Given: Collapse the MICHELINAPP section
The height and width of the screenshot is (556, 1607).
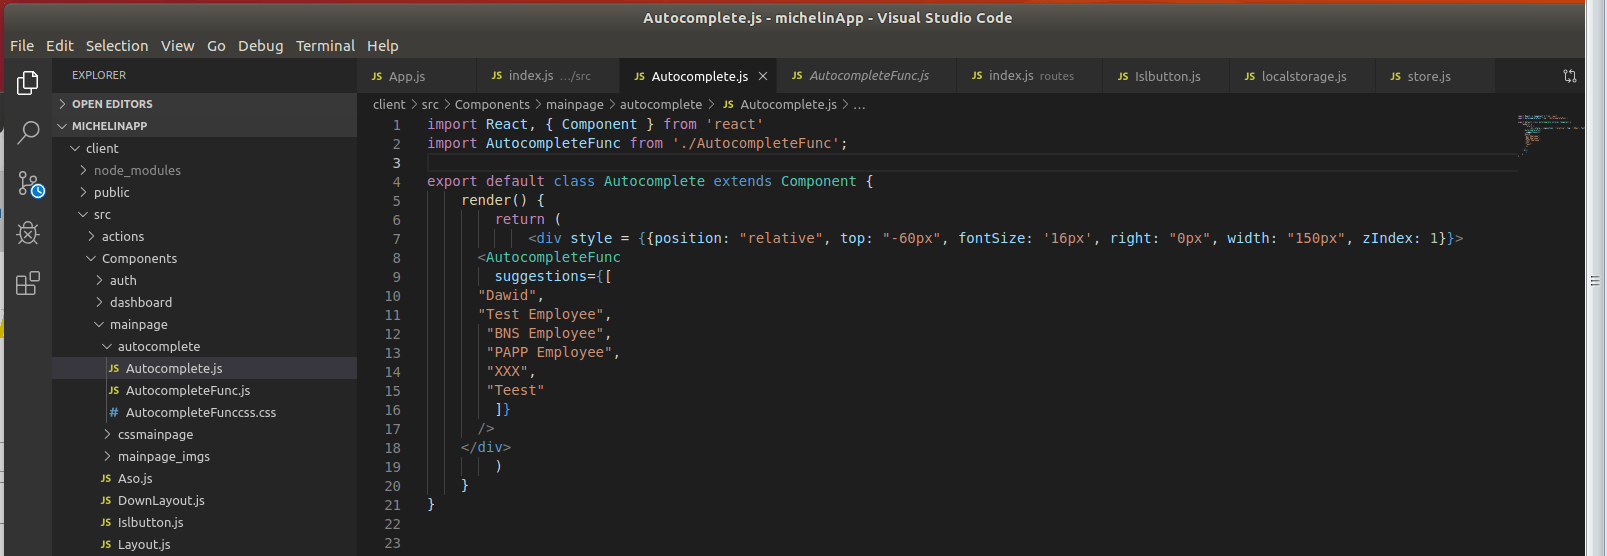Looking at the screenshot, I should (62, 126).
